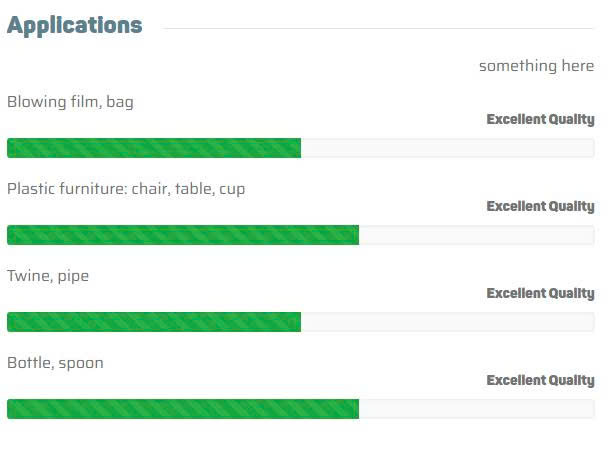Click Excellent Quality label for Blowing film
Screen dimensions: 608x465
tap(540, 120)
